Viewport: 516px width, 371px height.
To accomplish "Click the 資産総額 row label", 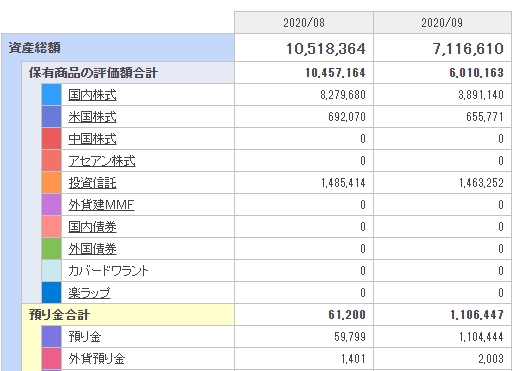I will 34,48.
